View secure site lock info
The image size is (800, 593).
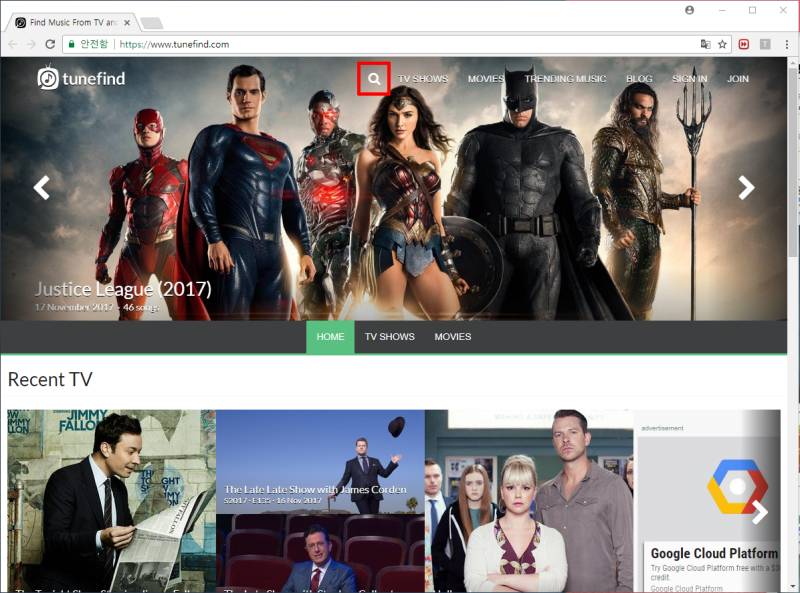[x=72, y=44]
